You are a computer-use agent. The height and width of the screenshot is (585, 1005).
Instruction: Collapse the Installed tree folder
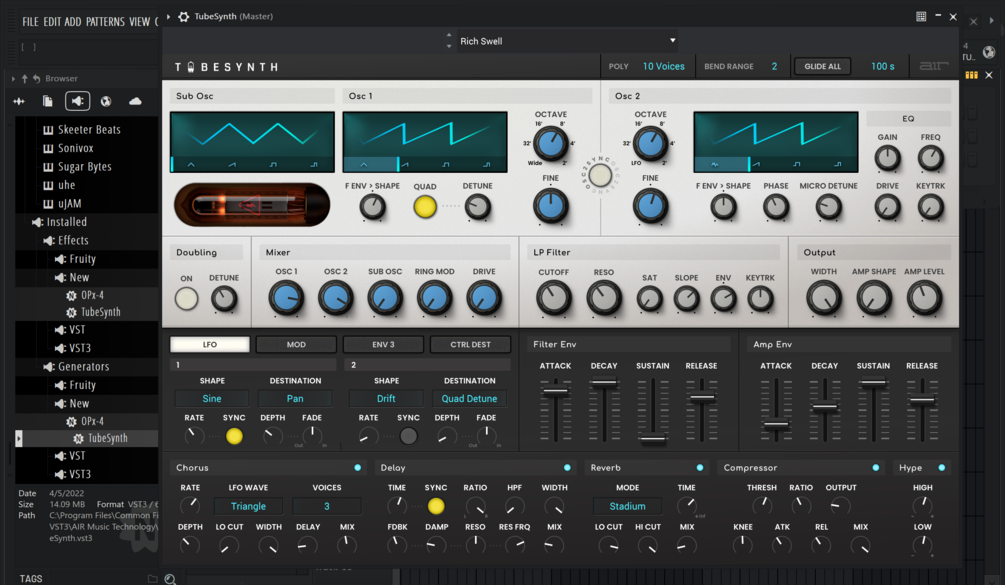pos(60,222)
